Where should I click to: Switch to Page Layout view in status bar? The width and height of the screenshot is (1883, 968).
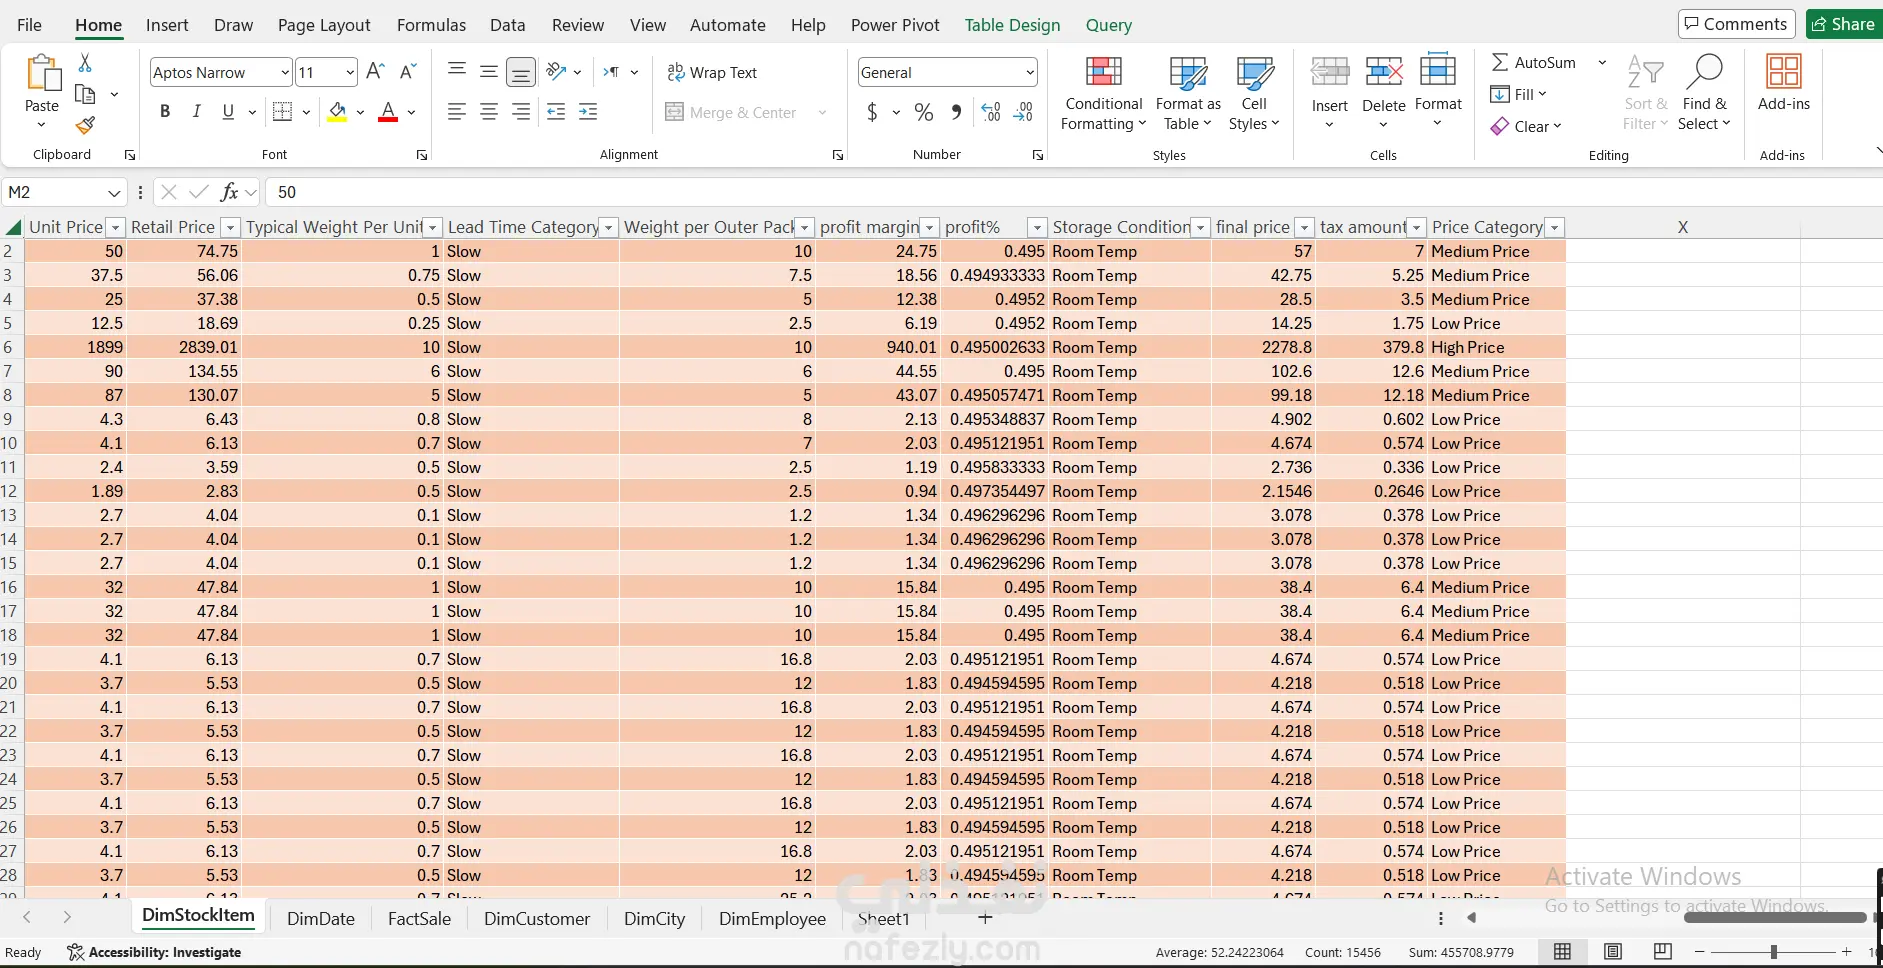[x=1613, y=952]
